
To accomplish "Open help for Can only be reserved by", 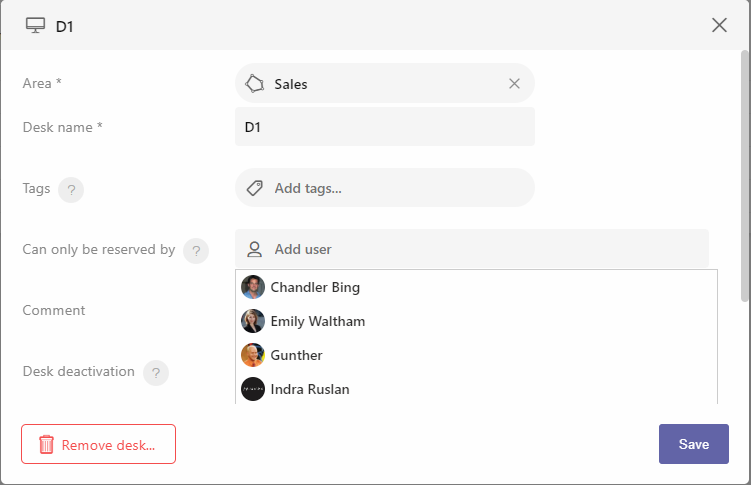I will [196, 251].
